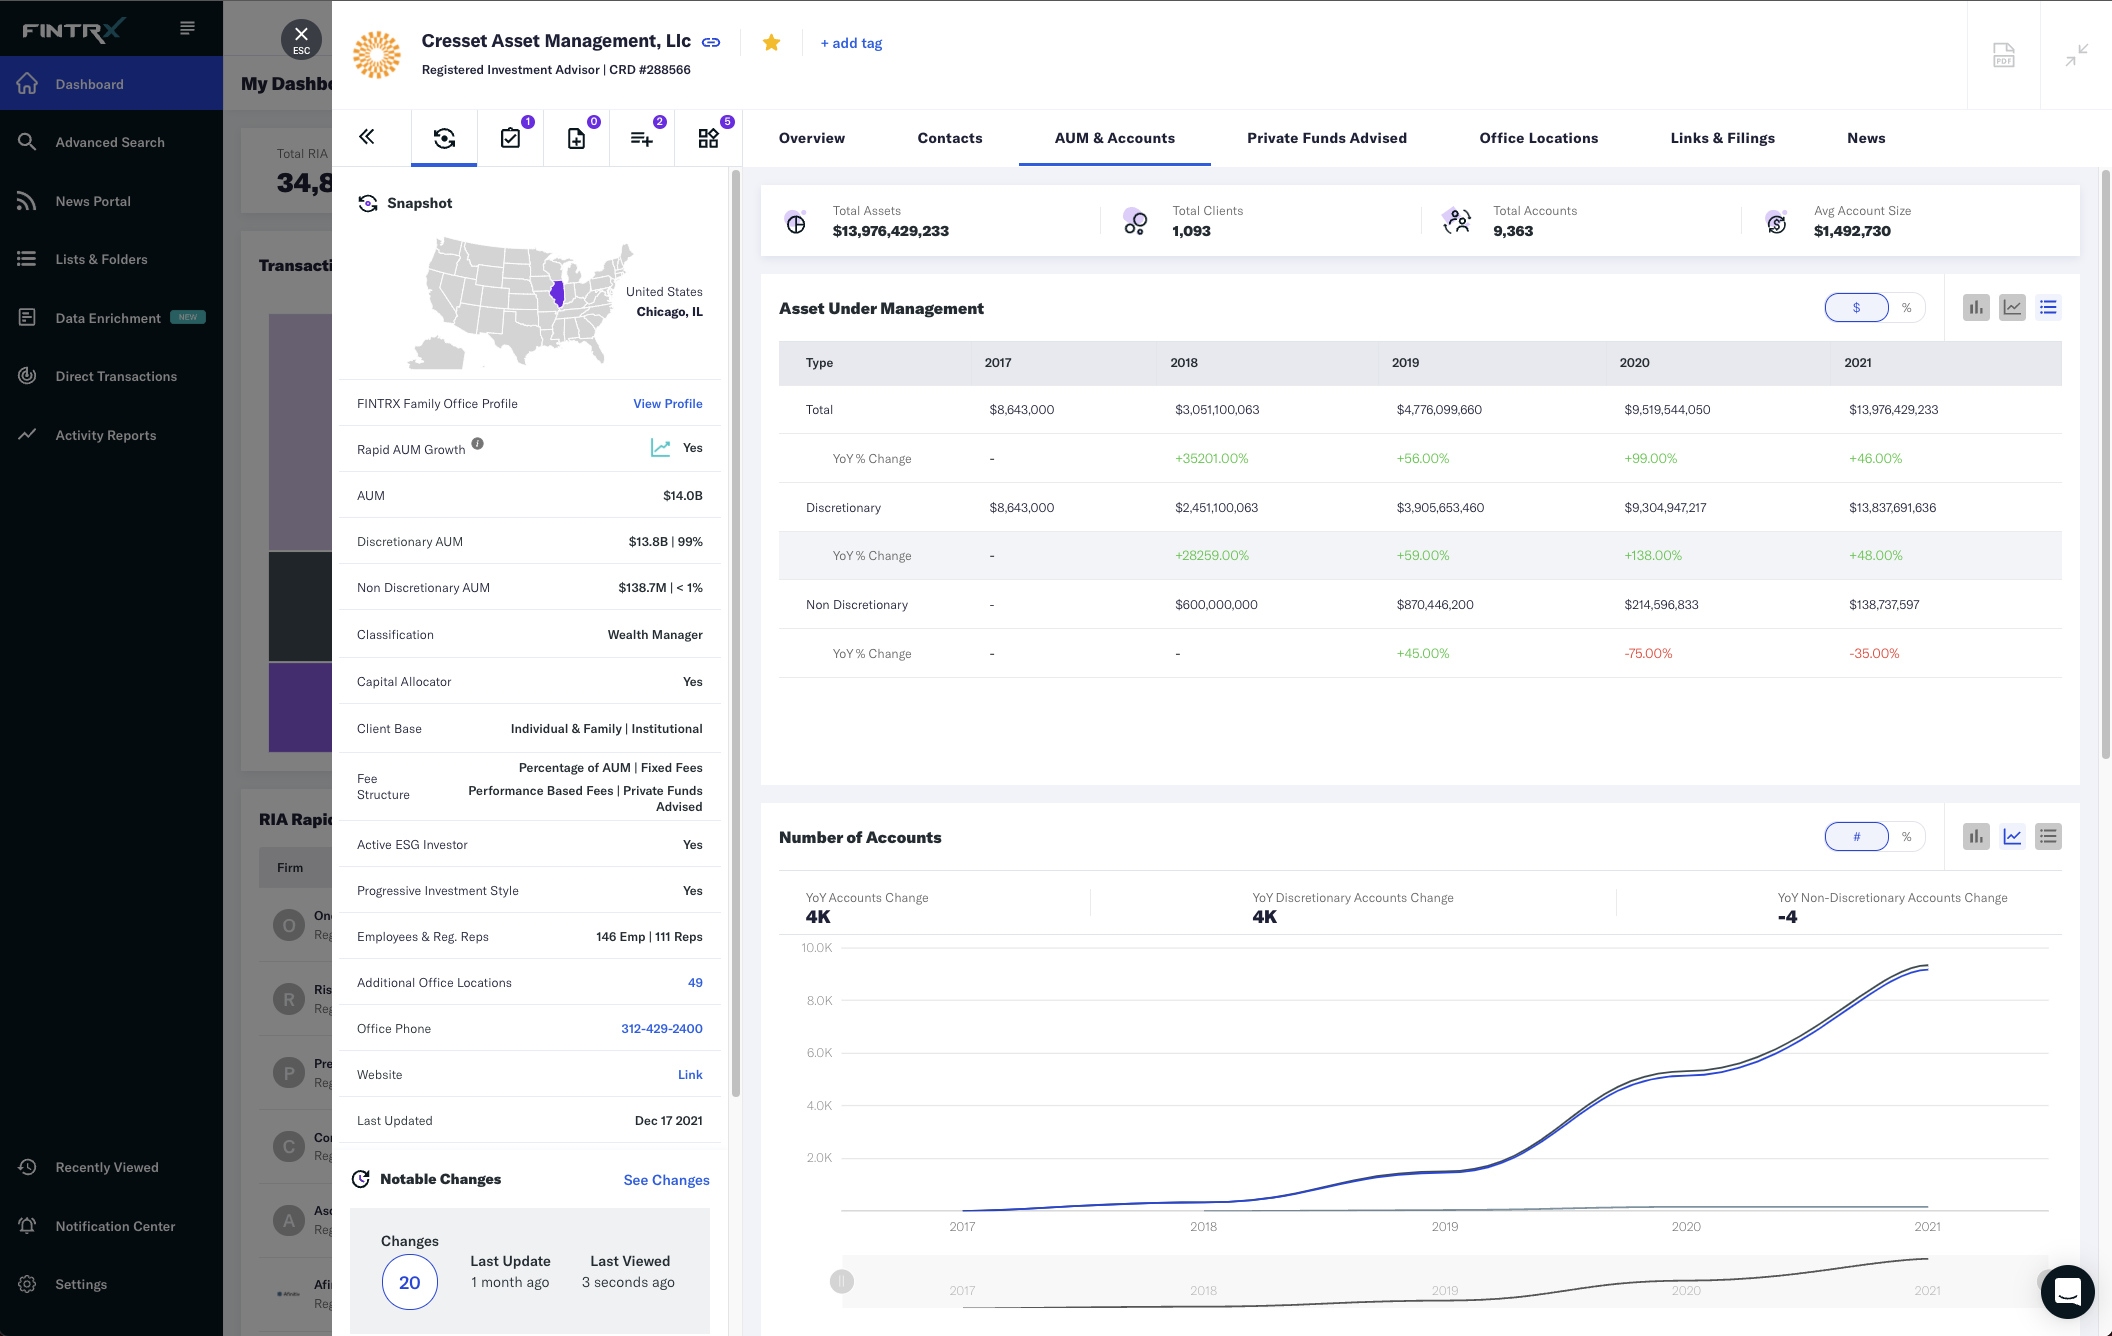2112x1336 pixels.
Task: Open Settings in the sidebar
Action: point(111,1284)
